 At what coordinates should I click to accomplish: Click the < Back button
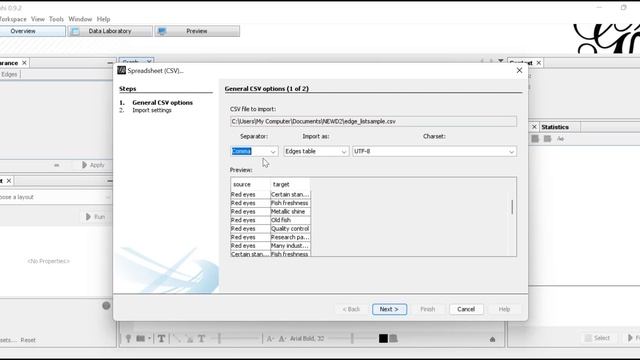(351, 309)
